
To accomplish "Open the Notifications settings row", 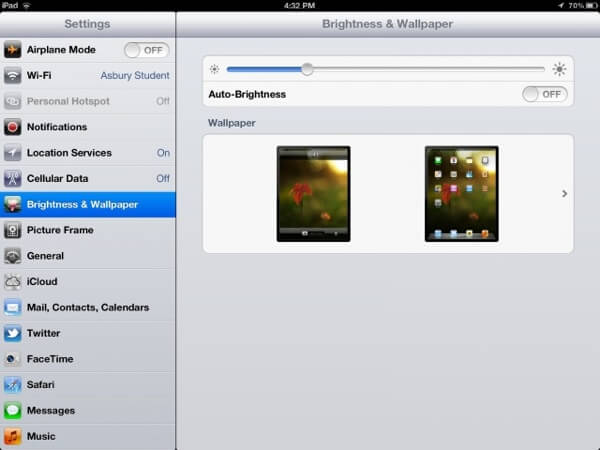I will (88, 127).
